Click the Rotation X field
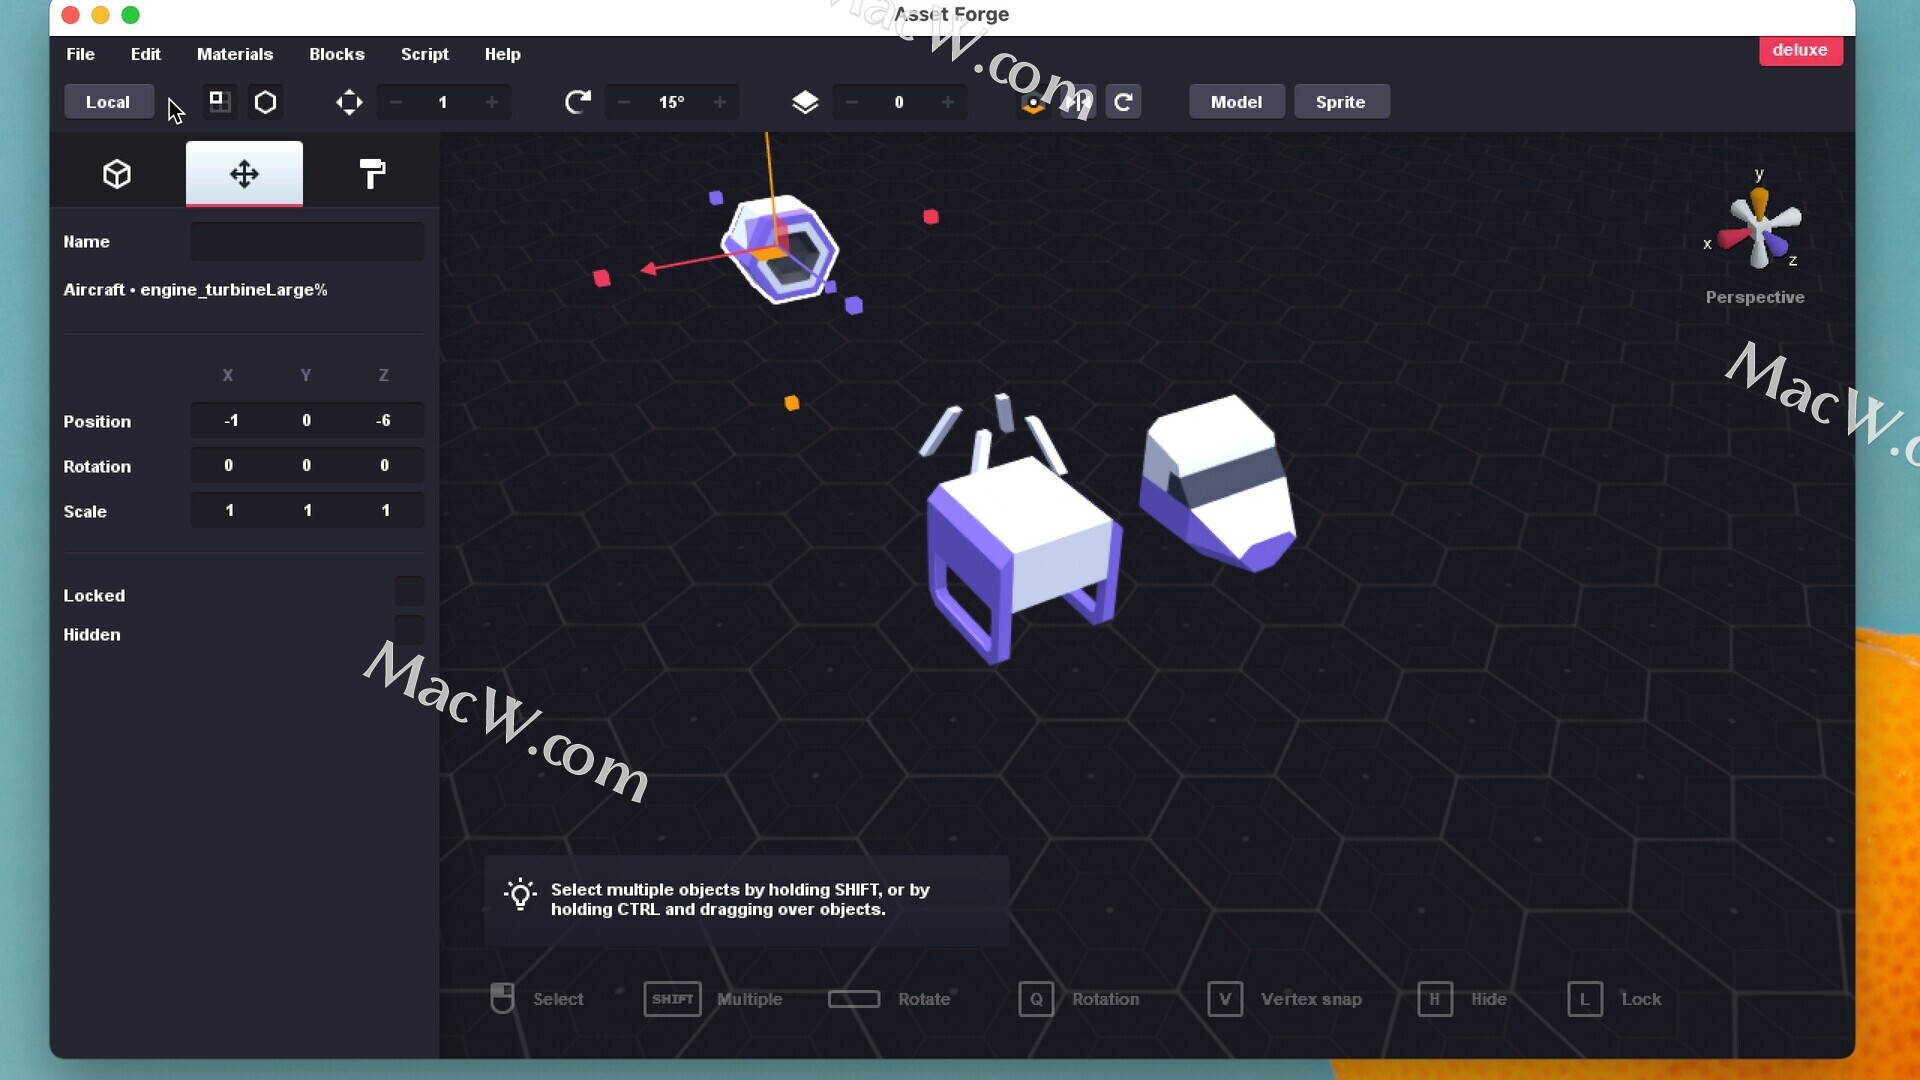The width and height of the screenshot is (1920, 1080). tap(229, 465)
